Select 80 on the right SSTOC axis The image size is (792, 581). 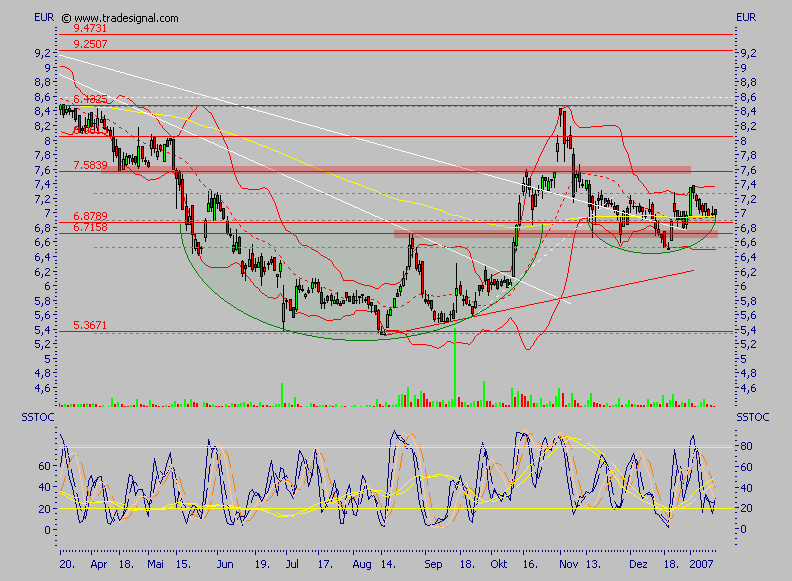[x=747, y=446]
